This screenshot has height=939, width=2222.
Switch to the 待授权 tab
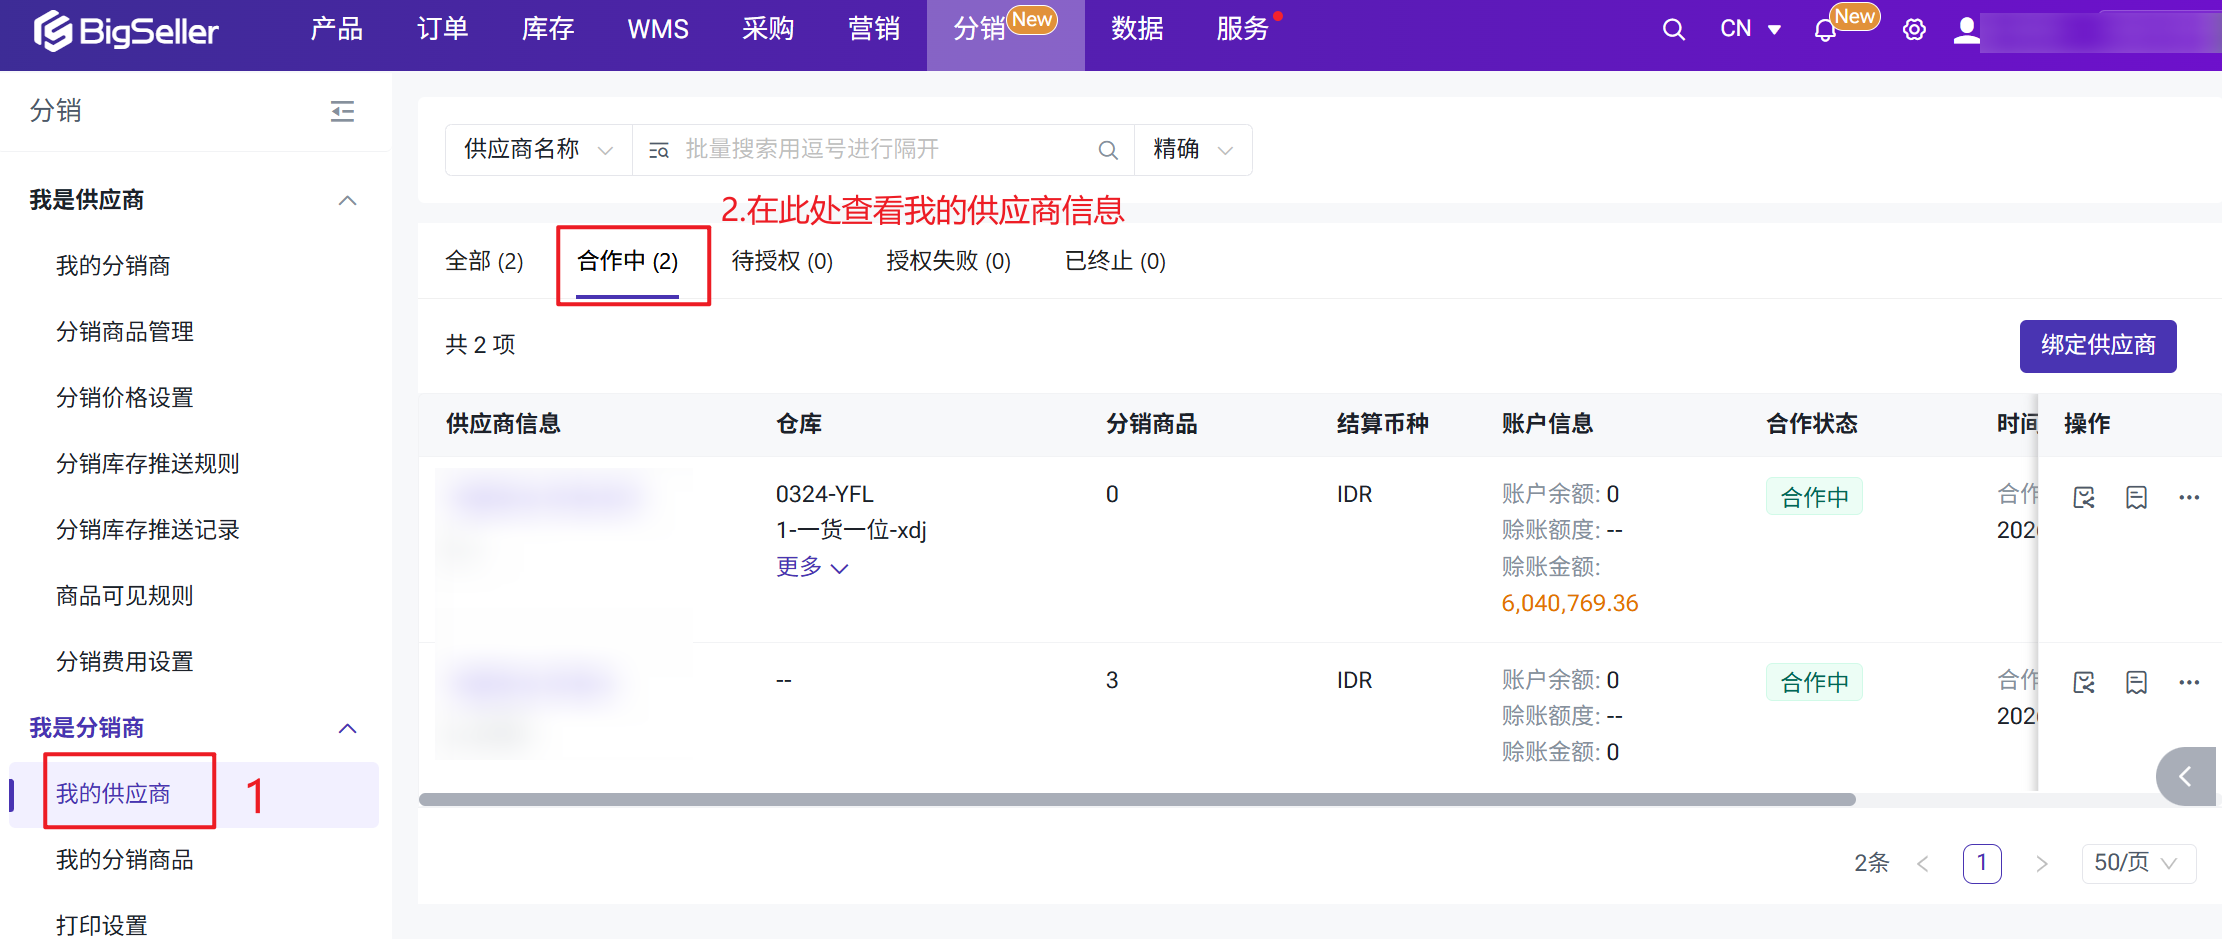(x=782, y=261)
